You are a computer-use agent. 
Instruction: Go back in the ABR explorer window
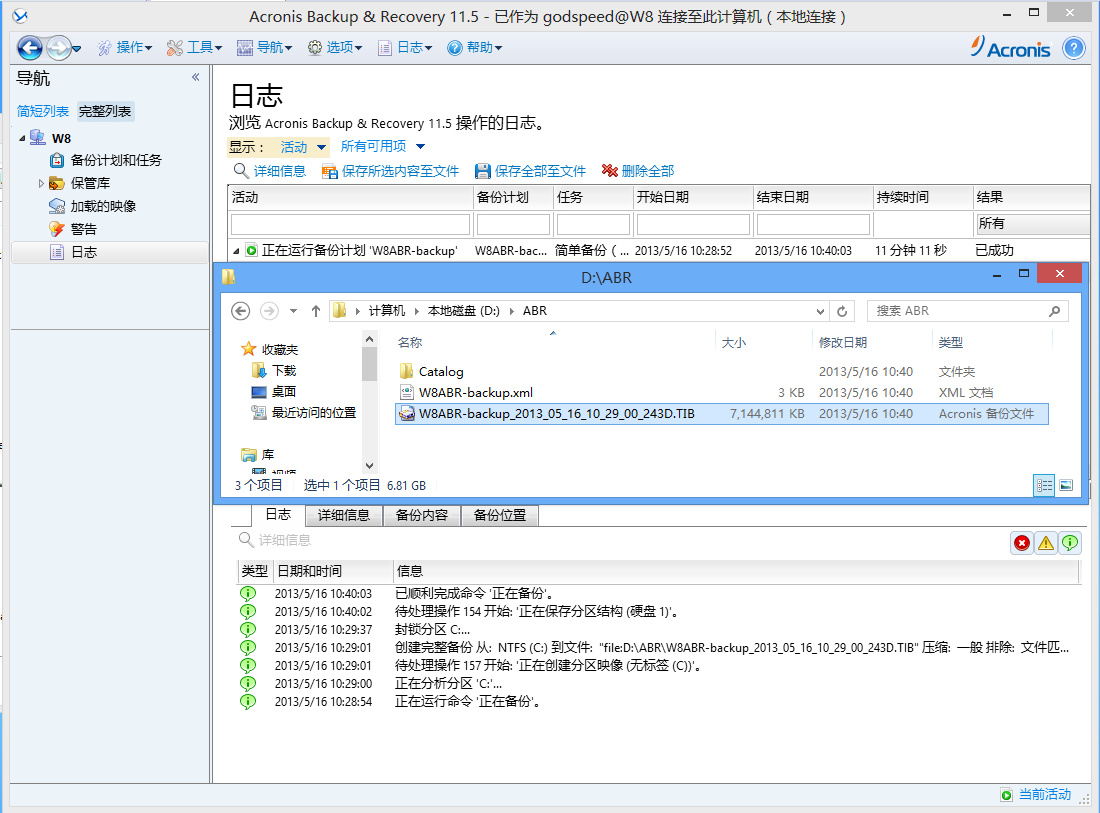point(241,311)
